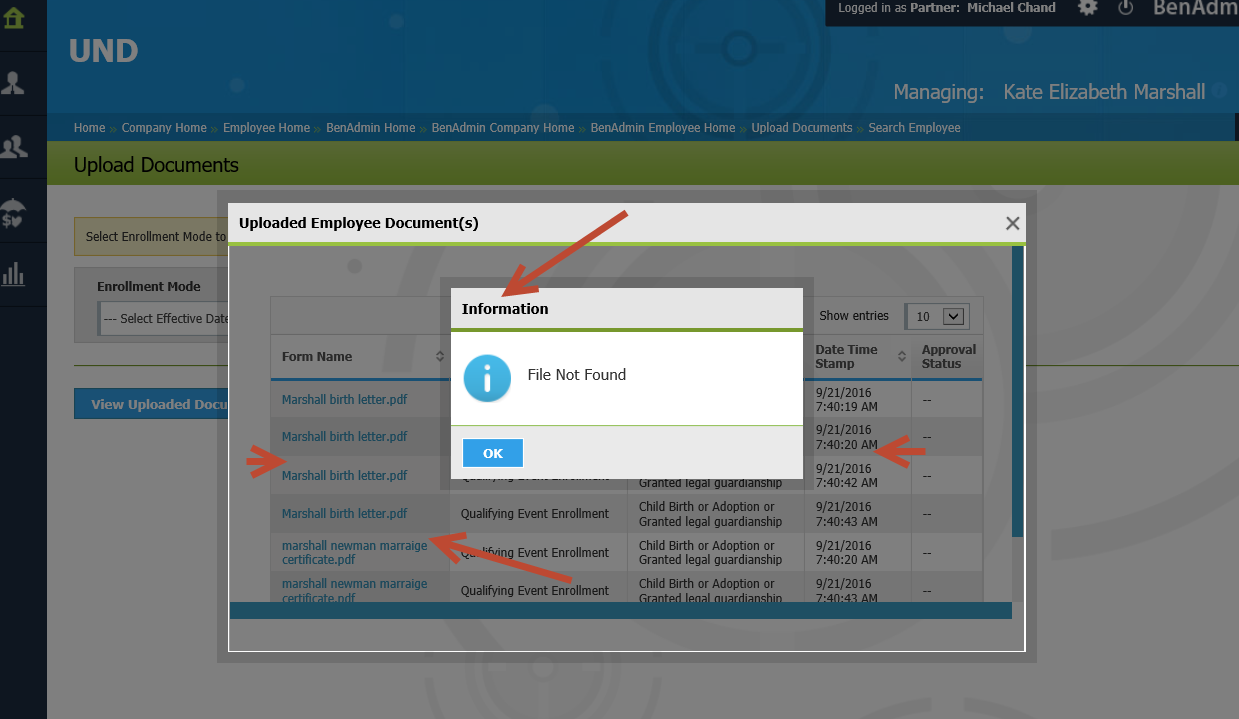
Task: Go to Upload Documents breadcrumb link
Action: (802, 128)
